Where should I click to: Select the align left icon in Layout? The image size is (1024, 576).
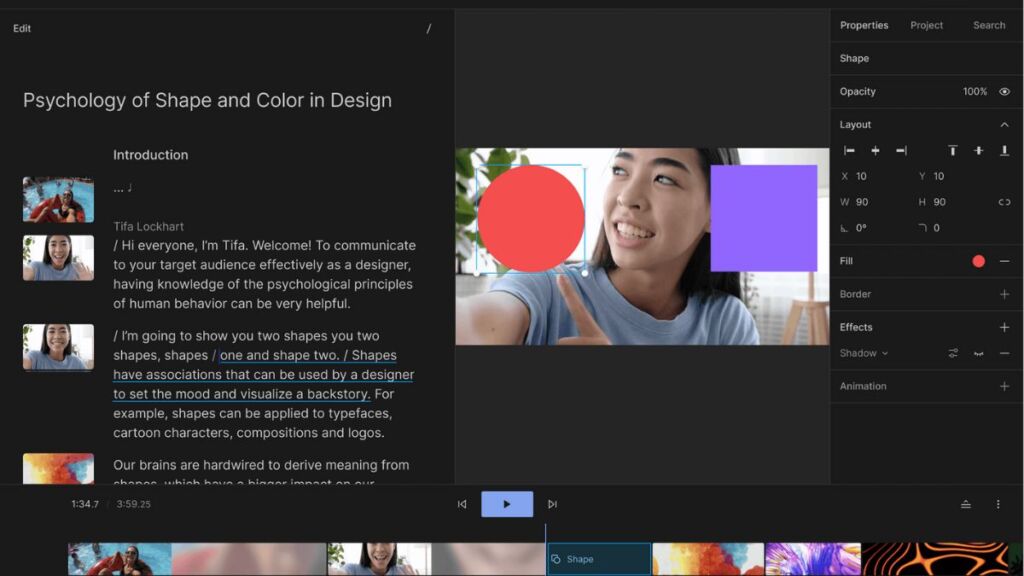pyautogui.click(x=848, y=150)
